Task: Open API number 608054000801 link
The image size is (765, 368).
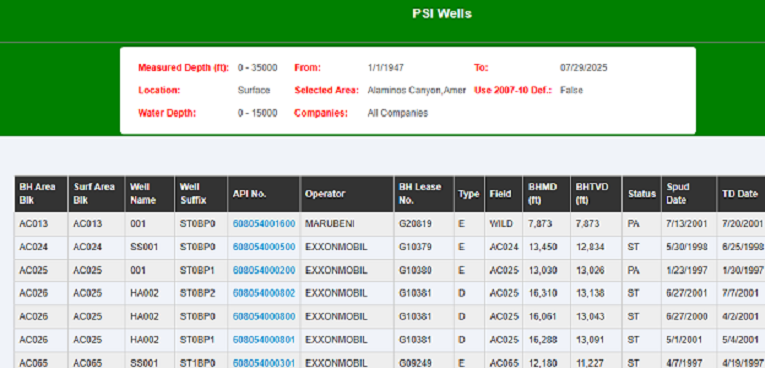Action: (264, 340)
